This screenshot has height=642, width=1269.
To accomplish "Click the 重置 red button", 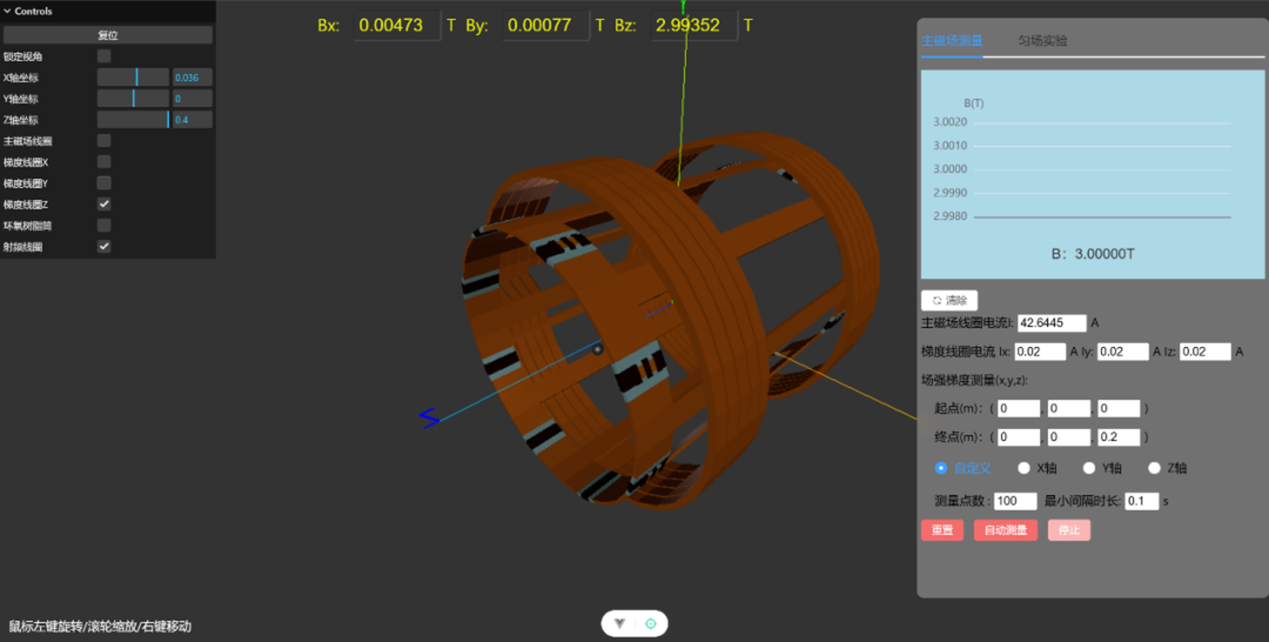I will [942, 530].
